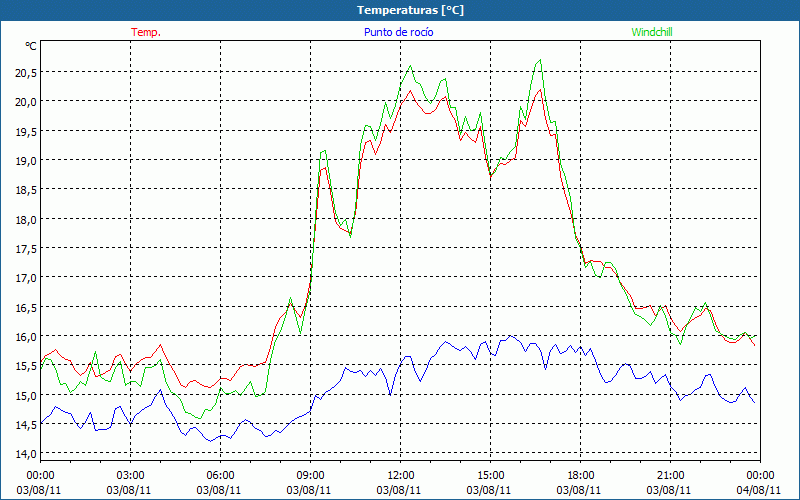
Task: Click the 15:00 time label on the x-axis
Action: point(490,476)
